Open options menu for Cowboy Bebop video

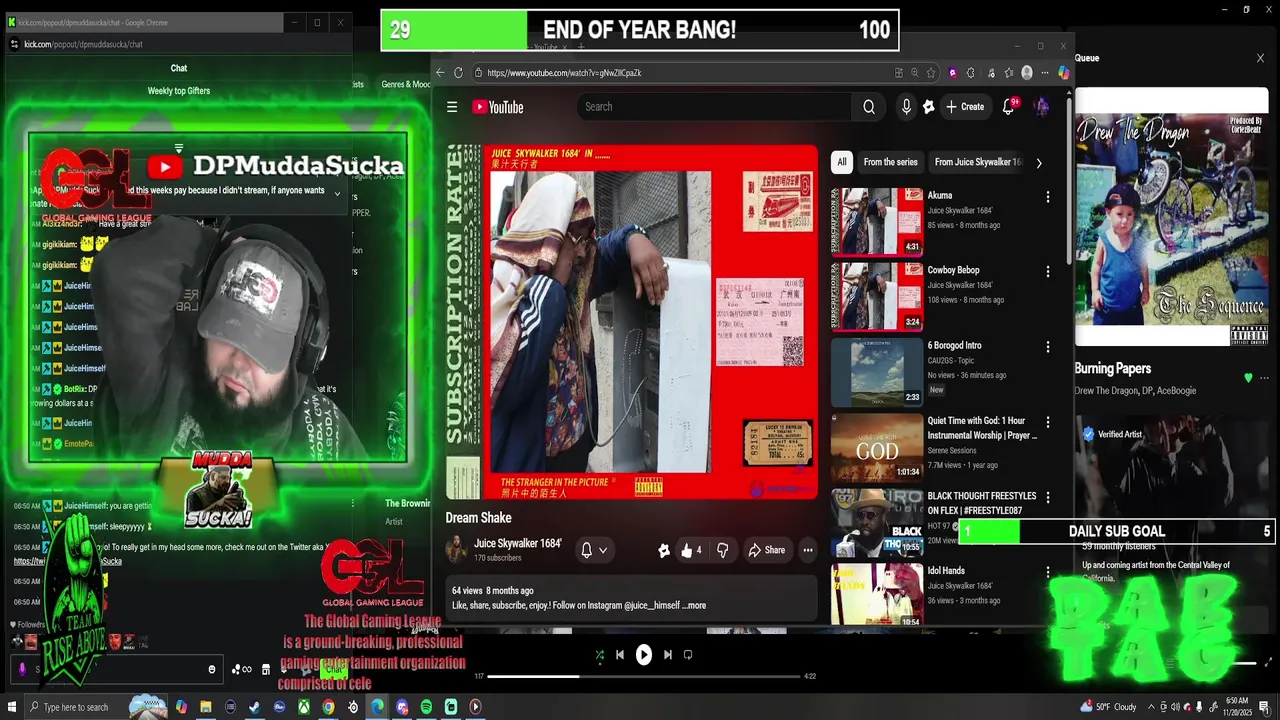click(1048, 272)
